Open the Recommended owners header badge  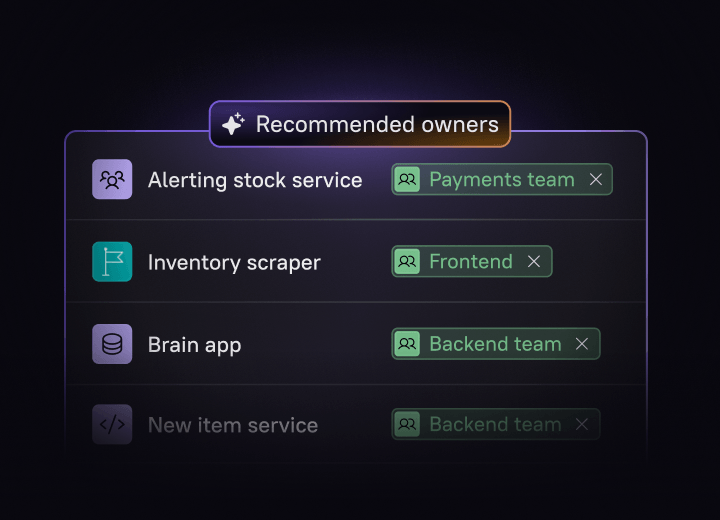[360, 124]
